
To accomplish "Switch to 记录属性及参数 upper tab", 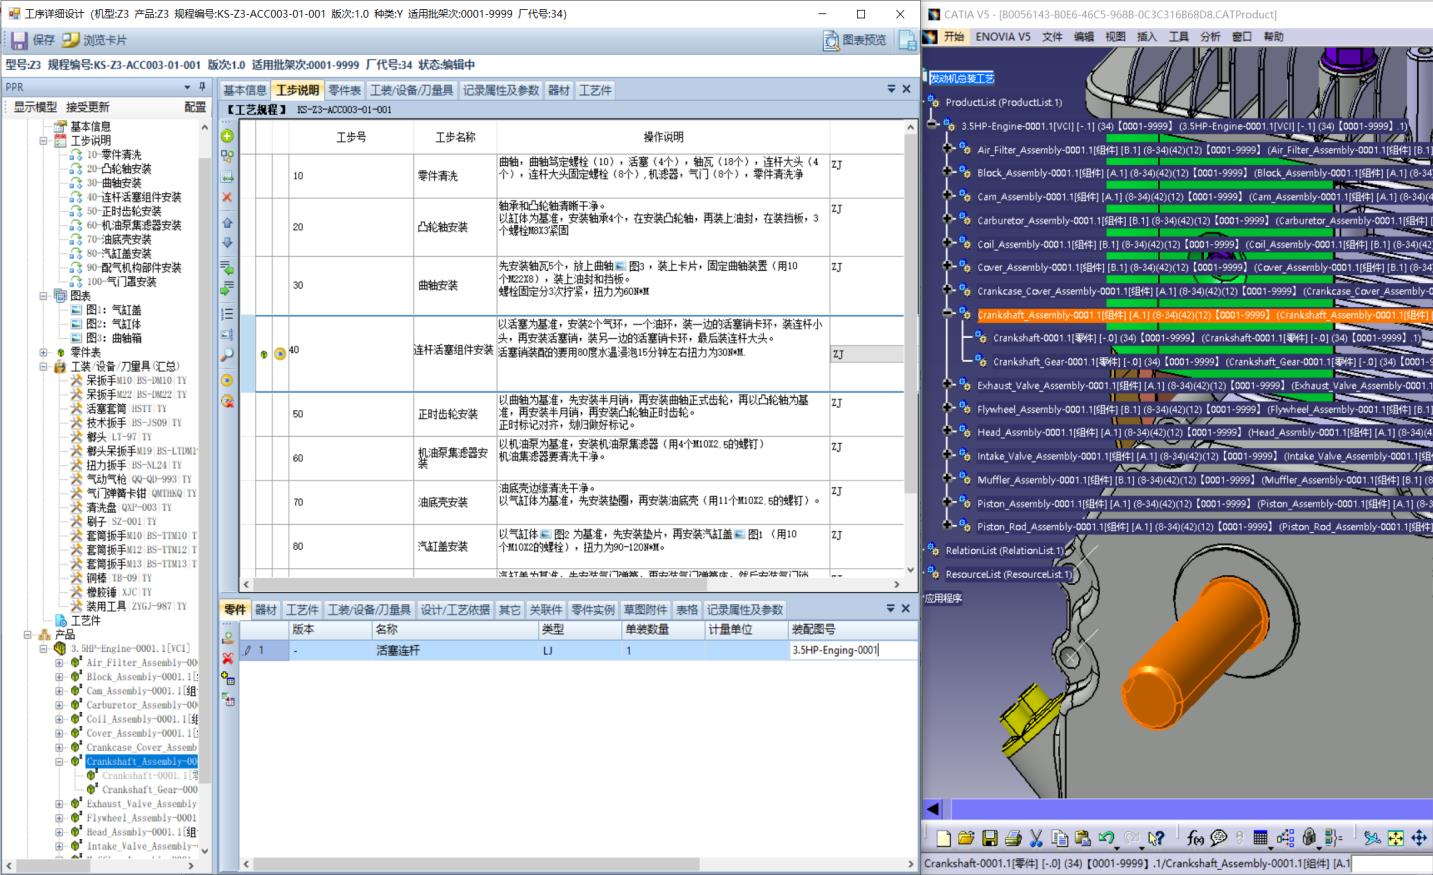I will click(501, 90).
